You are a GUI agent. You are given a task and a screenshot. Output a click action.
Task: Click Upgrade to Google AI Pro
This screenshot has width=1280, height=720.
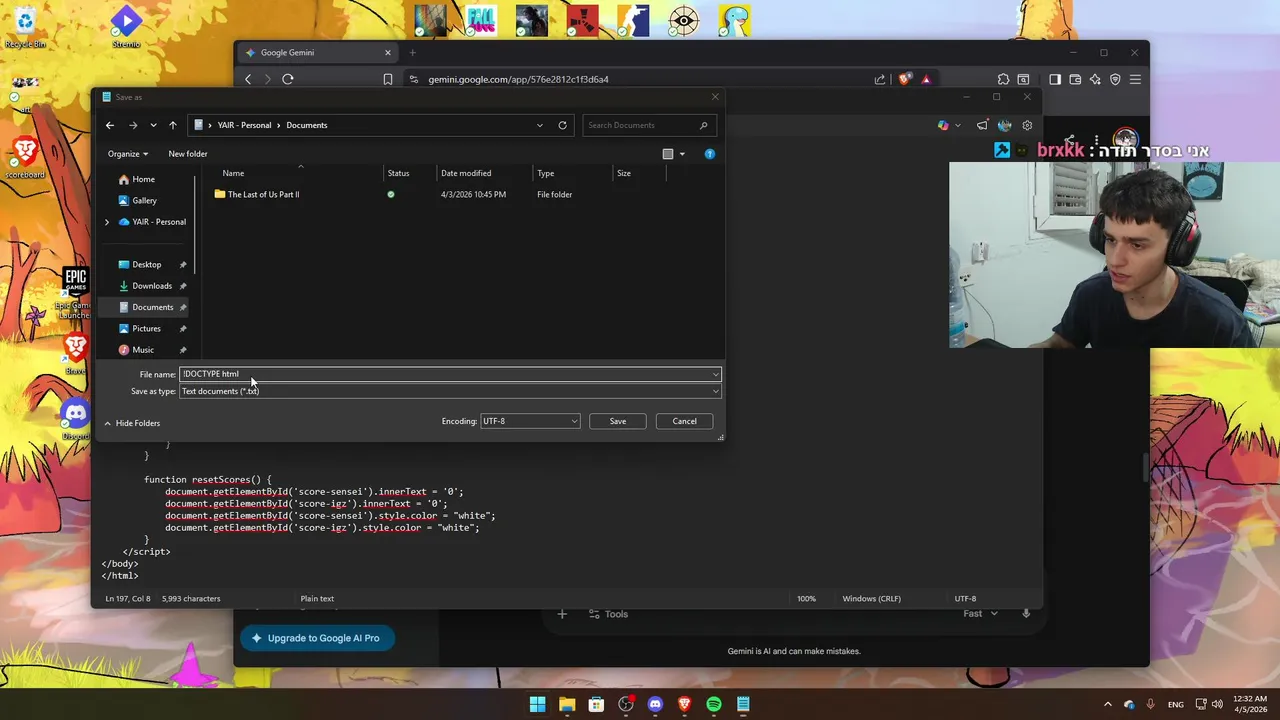[316, 638]
